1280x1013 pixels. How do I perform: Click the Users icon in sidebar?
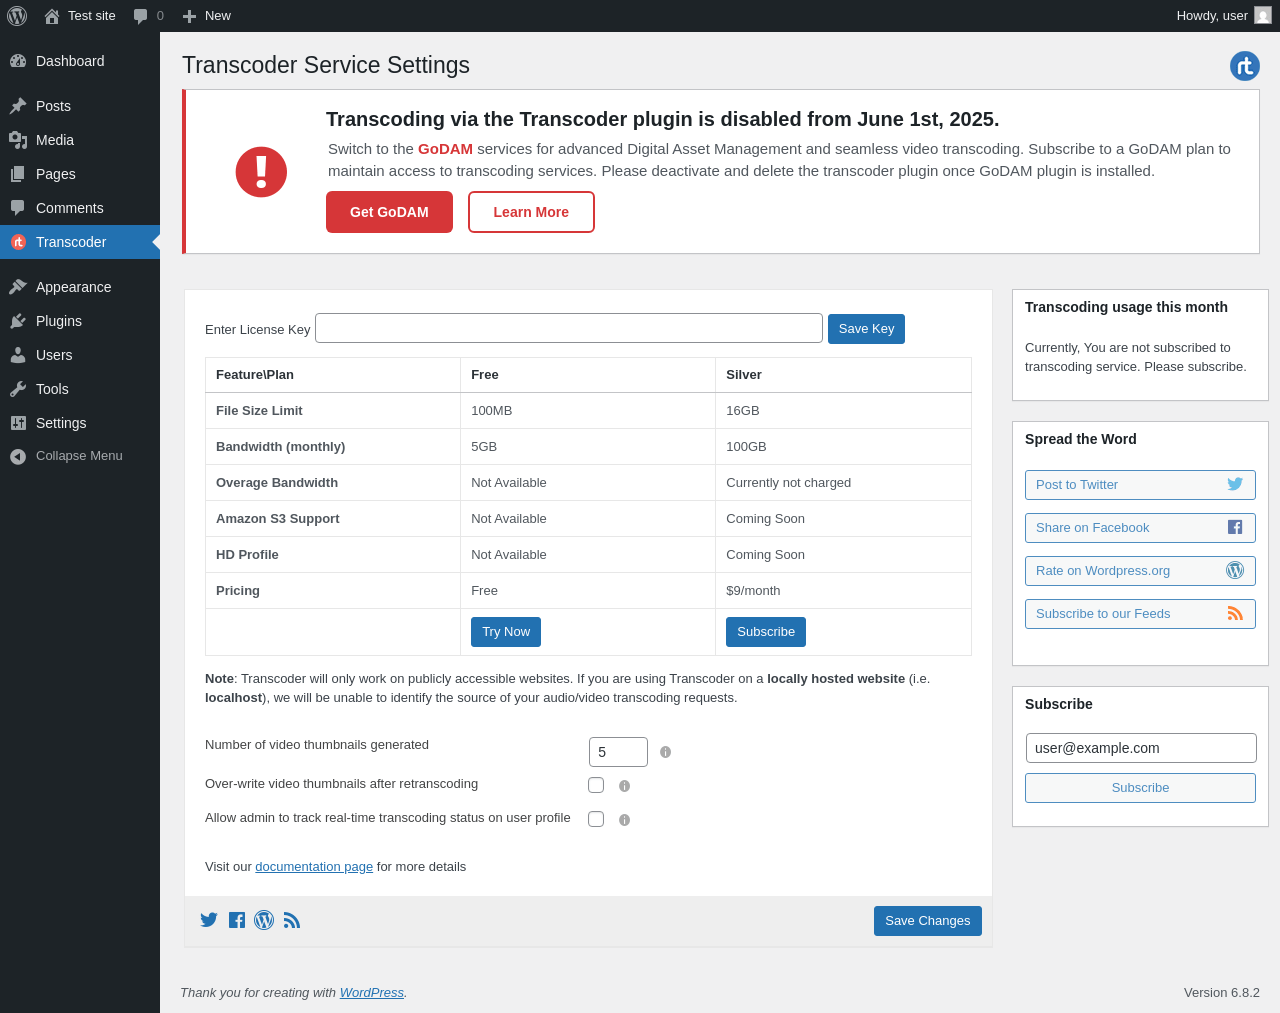tap(18, 355)
